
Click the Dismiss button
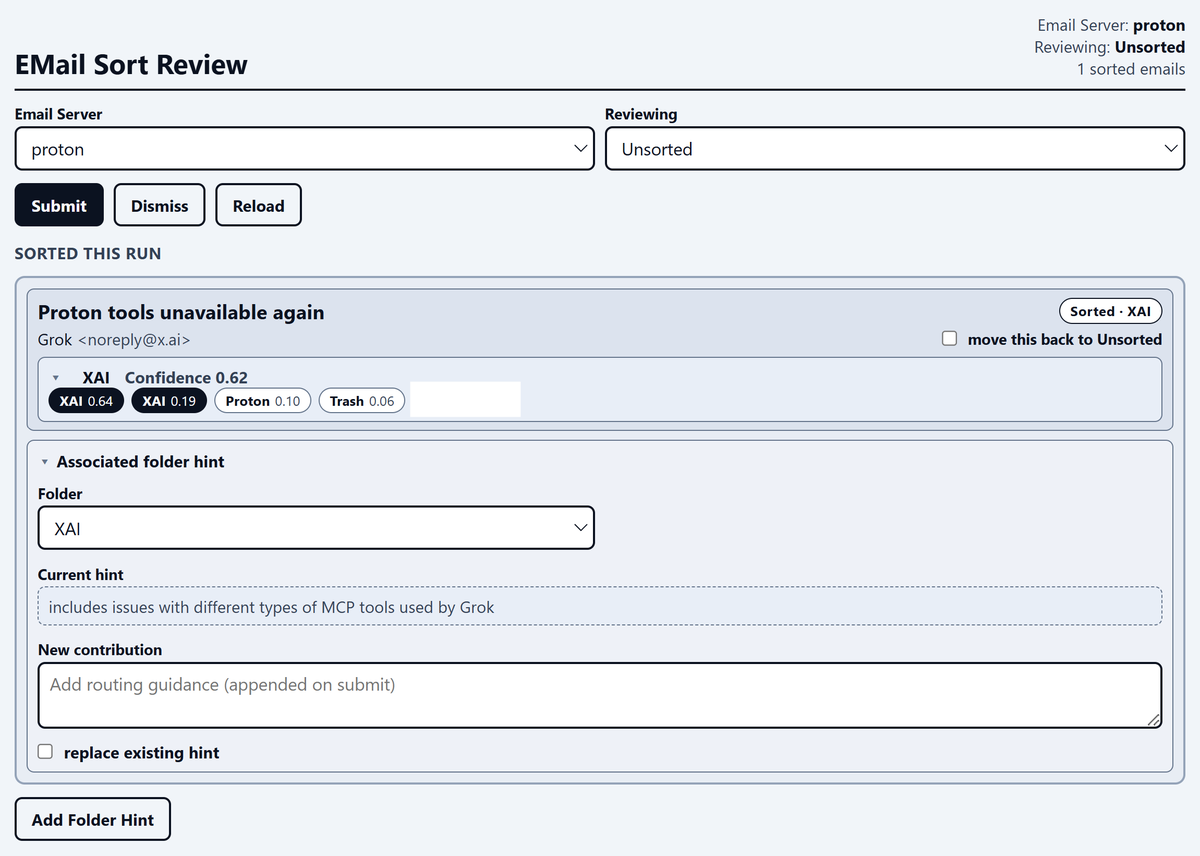coord(159,205)
